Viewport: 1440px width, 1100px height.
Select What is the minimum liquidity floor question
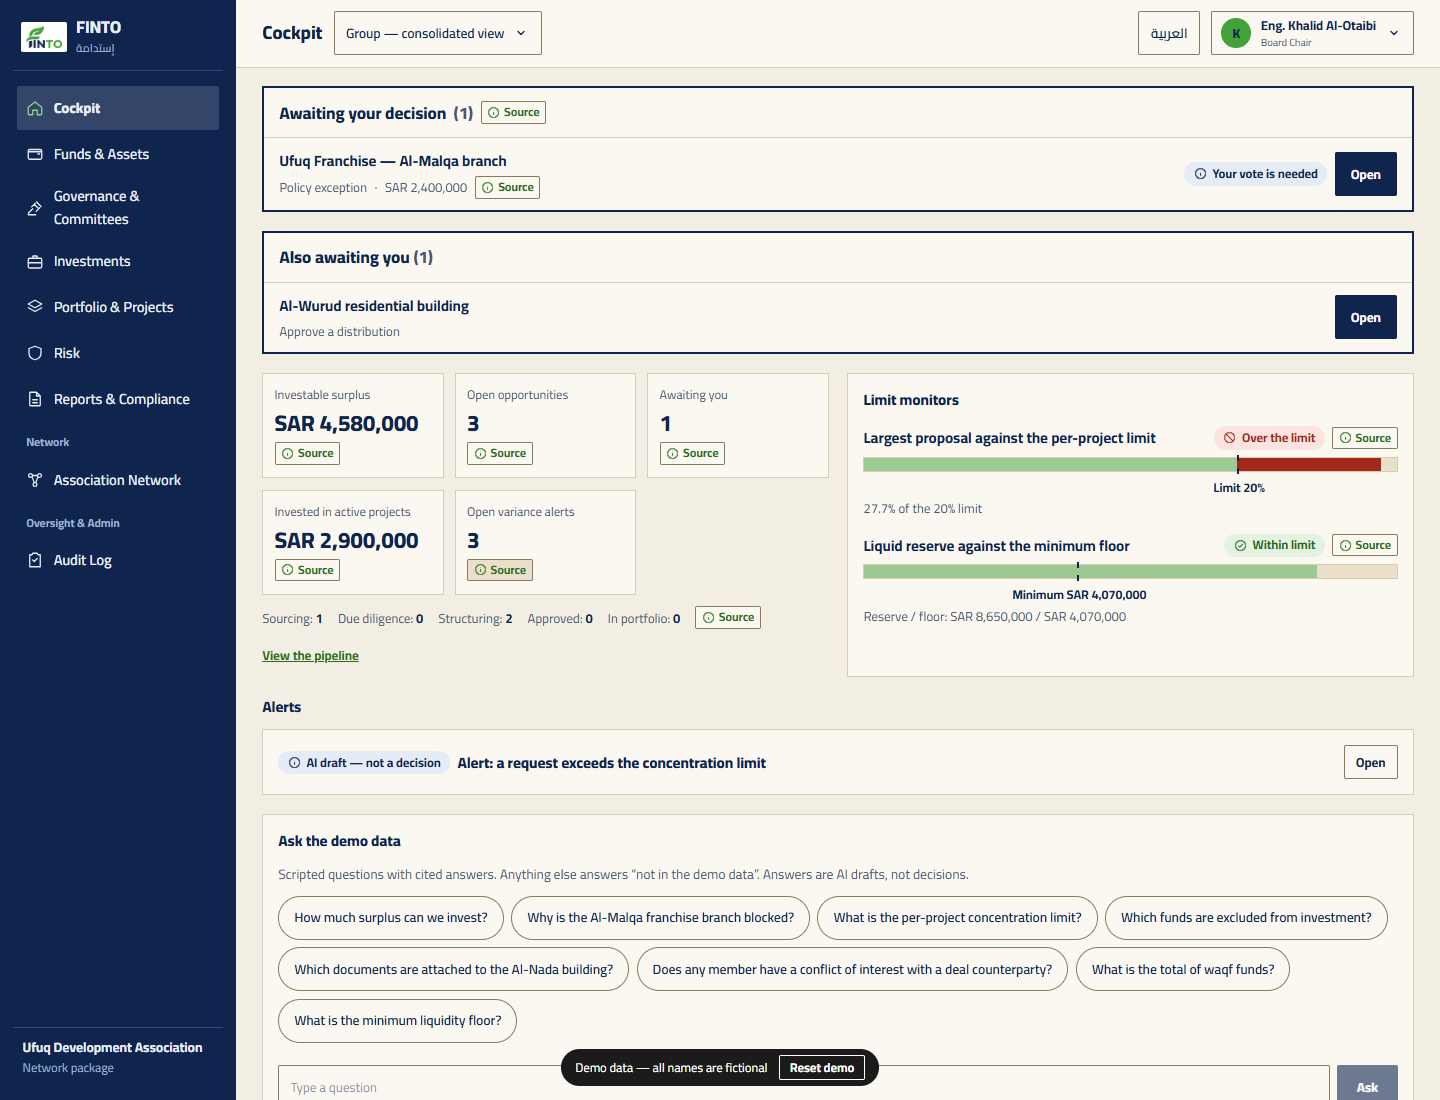tap(398, 1021)
